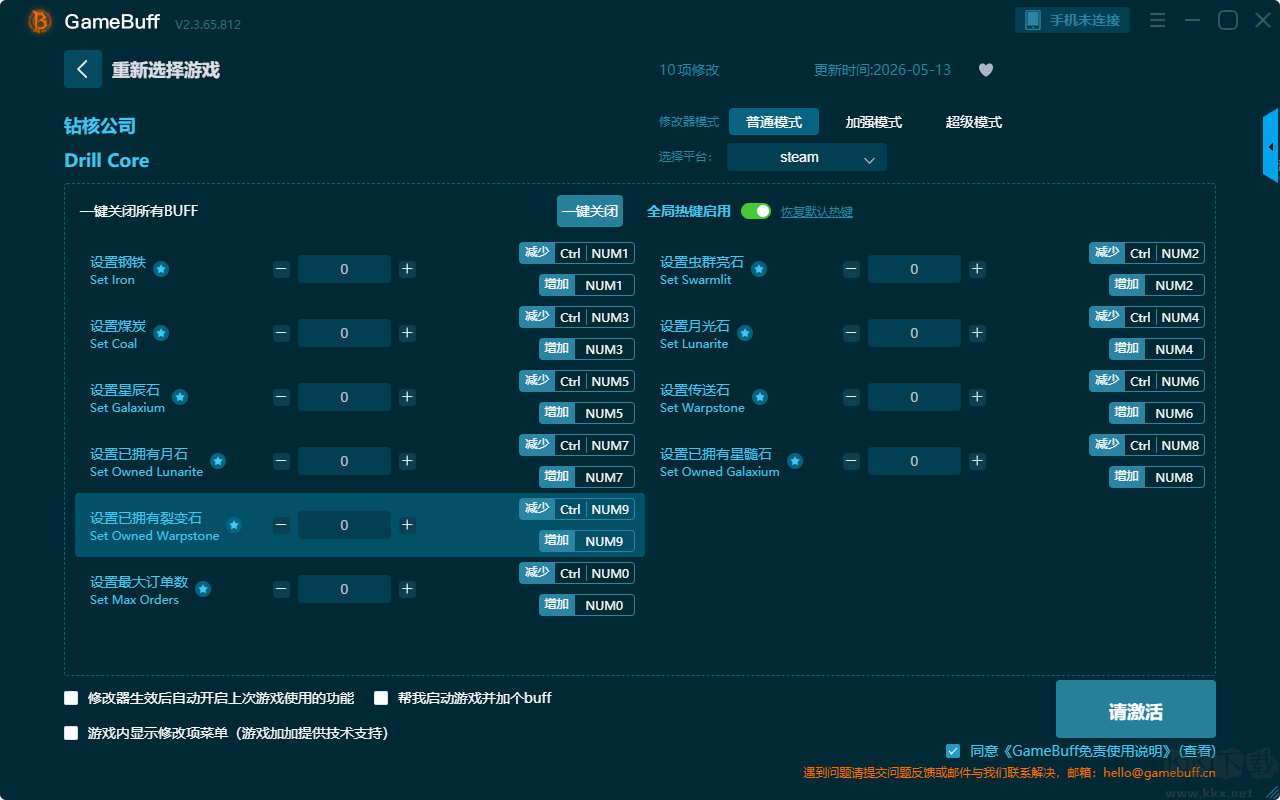Click the 增加 NUM1 hotkey box
Screen dimensions: 1280x800
point(587,285)
